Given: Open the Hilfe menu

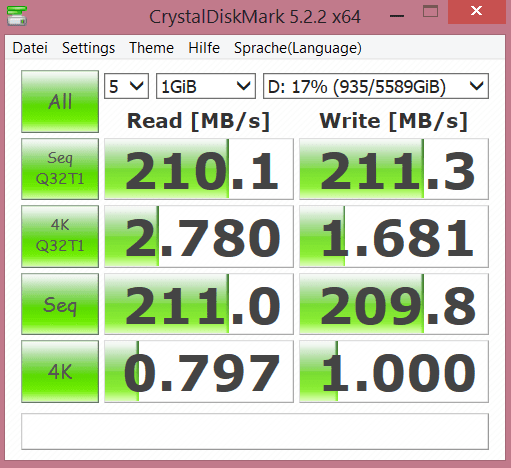Looking at the screenshot, I should [204, 48].
